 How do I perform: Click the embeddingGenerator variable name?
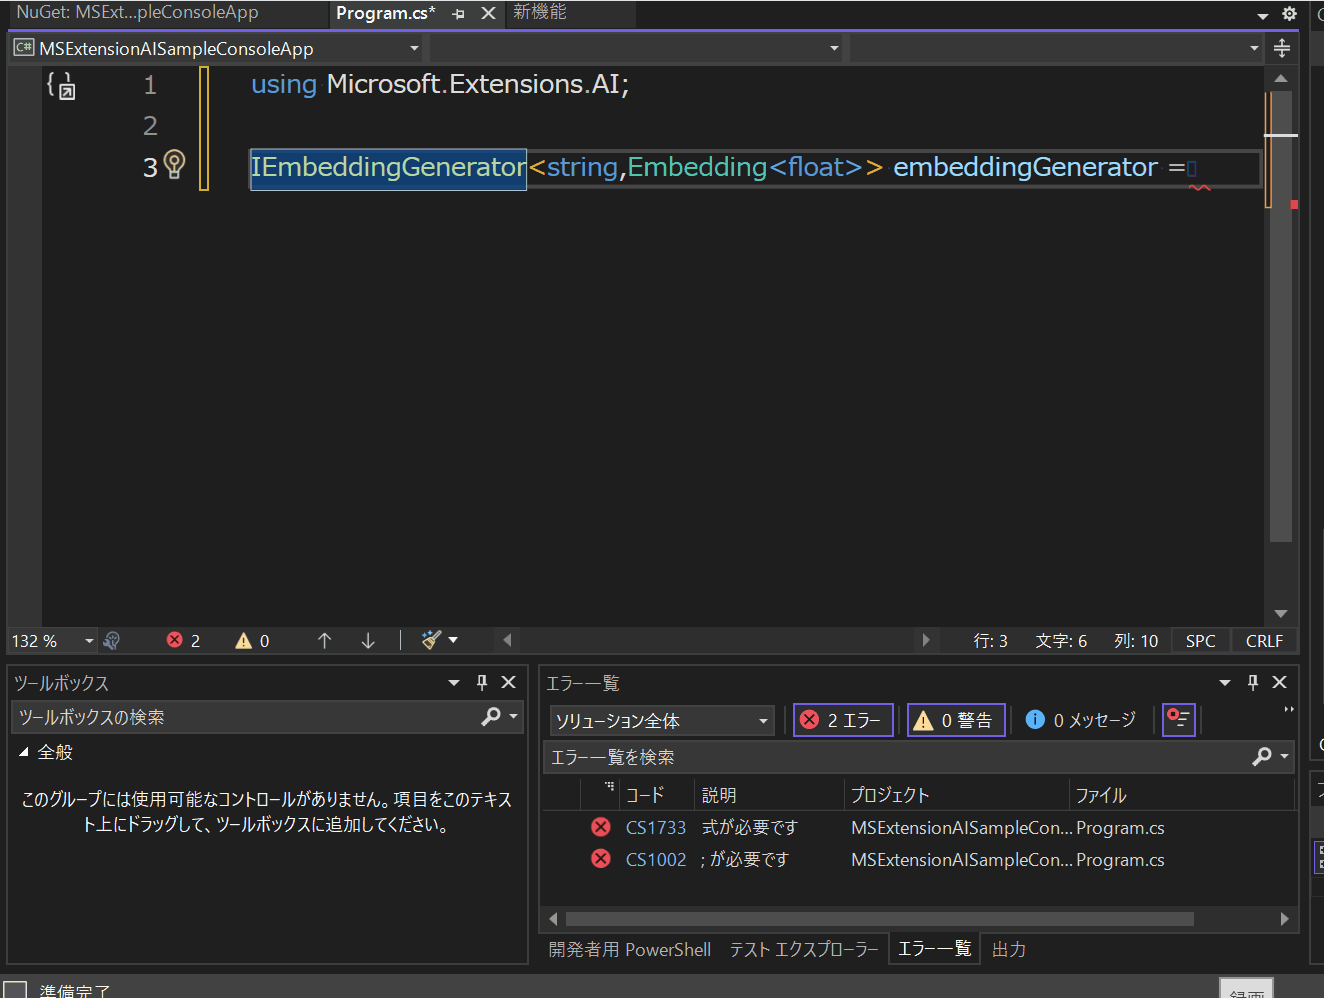(1025, 167)
